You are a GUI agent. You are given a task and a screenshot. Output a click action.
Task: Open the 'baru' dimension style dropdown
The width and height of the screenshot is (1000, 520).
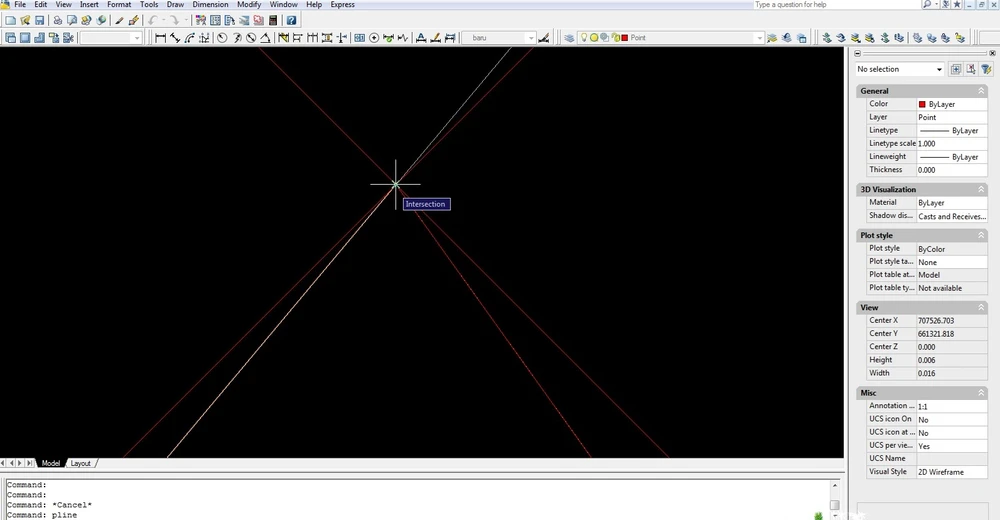click(x=530, y=38)
